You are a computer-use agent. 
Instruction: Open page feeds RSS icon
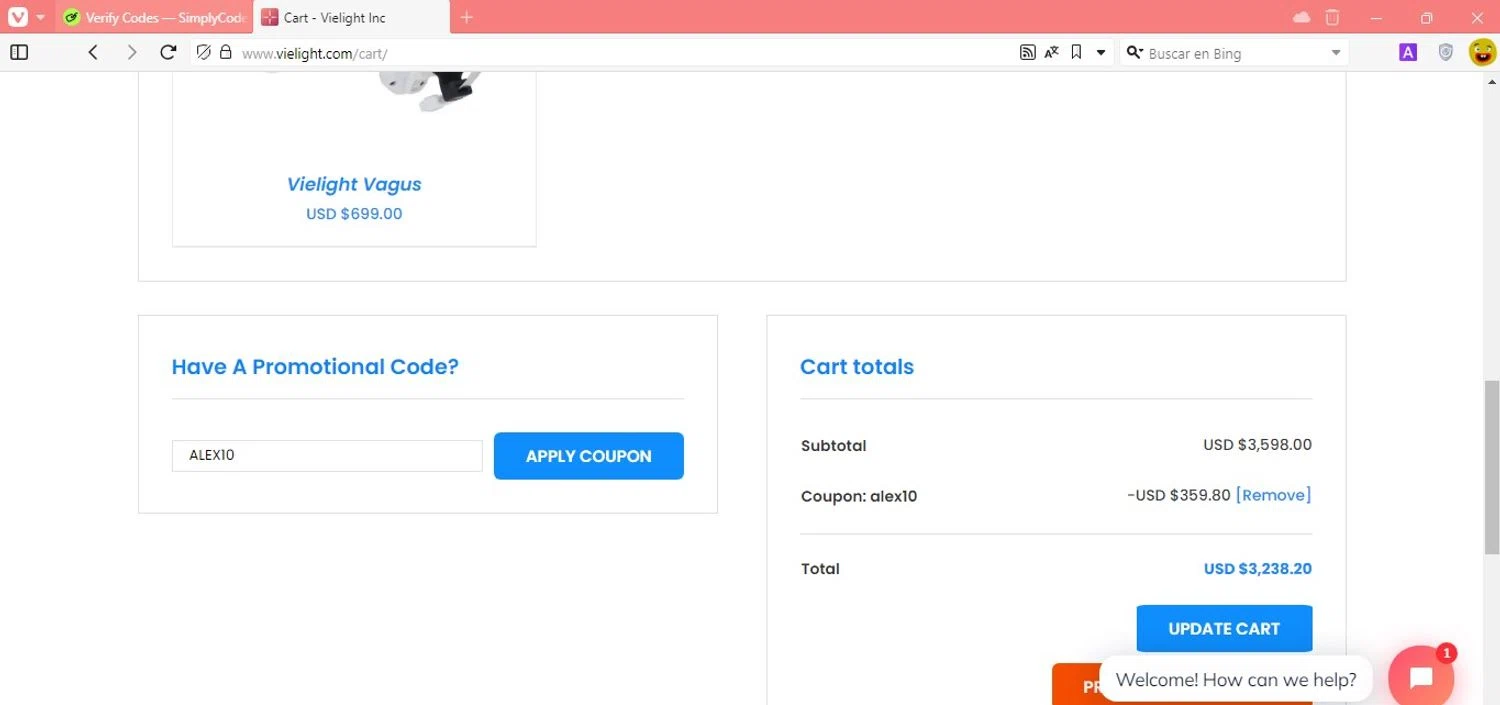click(x=1027, y=52)
